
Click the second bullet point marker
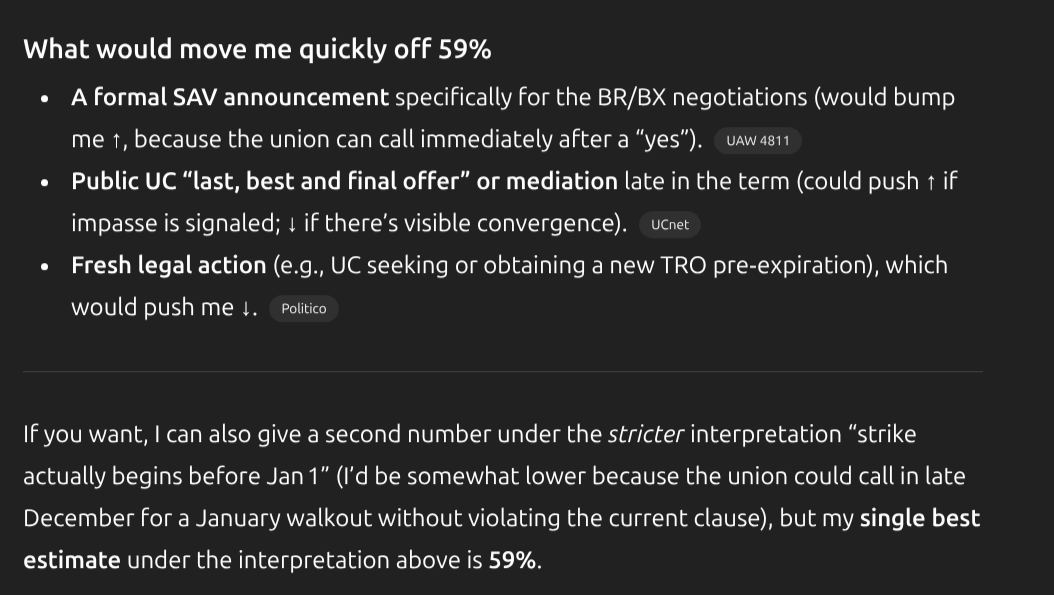tap(45, 183)
